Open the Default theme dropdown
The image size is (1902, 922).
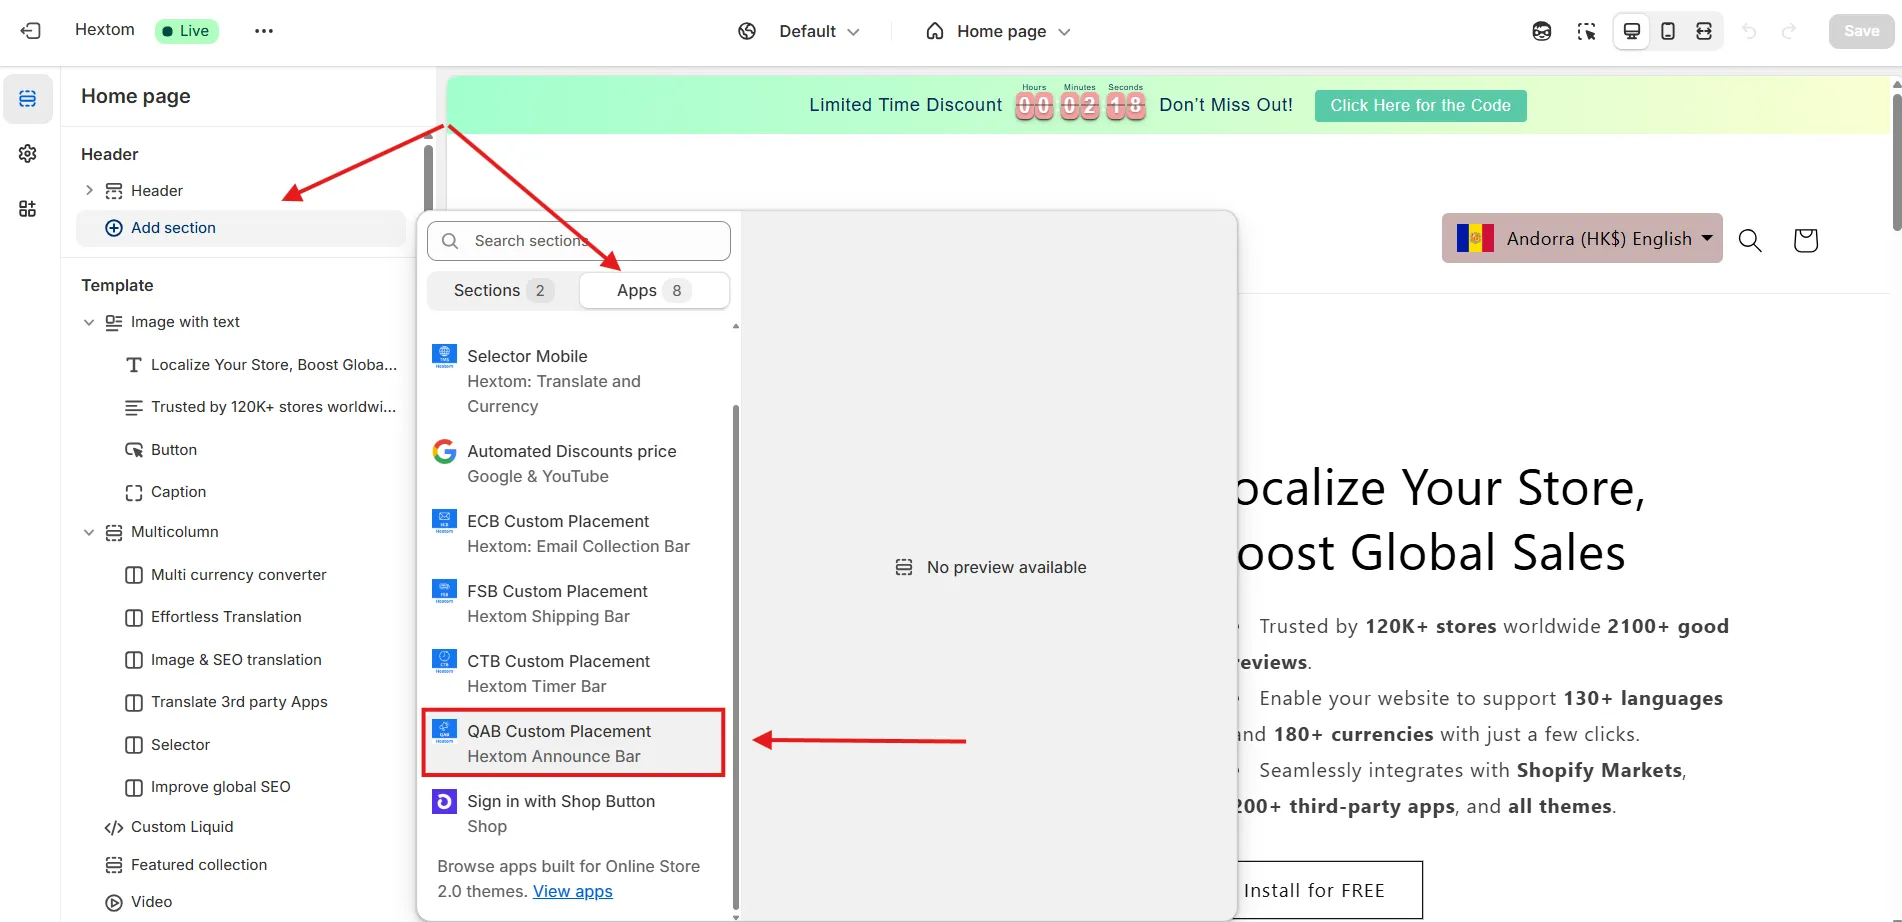point(819,31)
